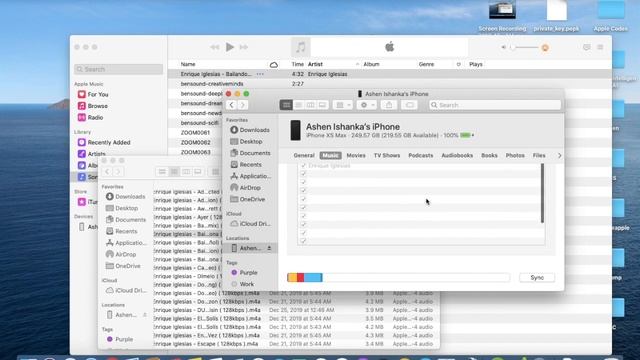Click the iPhone storage usage bar
The height and width of the screenshot is (360, 640).
click(398, 278)
